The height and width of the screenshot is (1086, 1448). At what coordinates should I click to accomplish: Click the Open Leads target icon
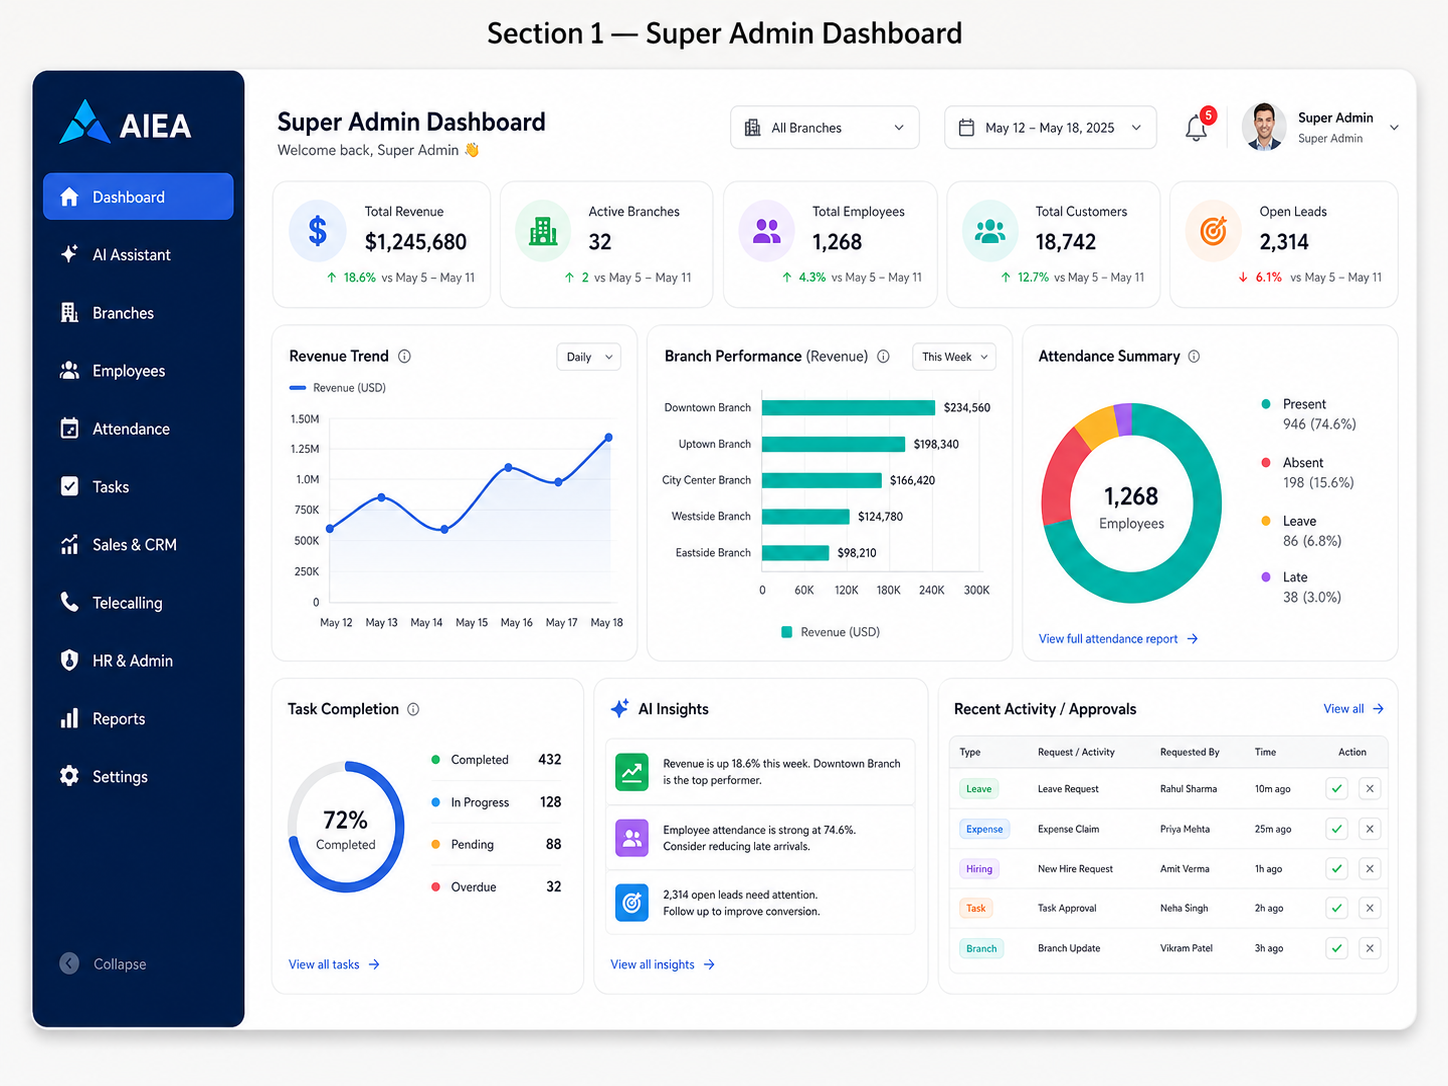coord(1213,231)
